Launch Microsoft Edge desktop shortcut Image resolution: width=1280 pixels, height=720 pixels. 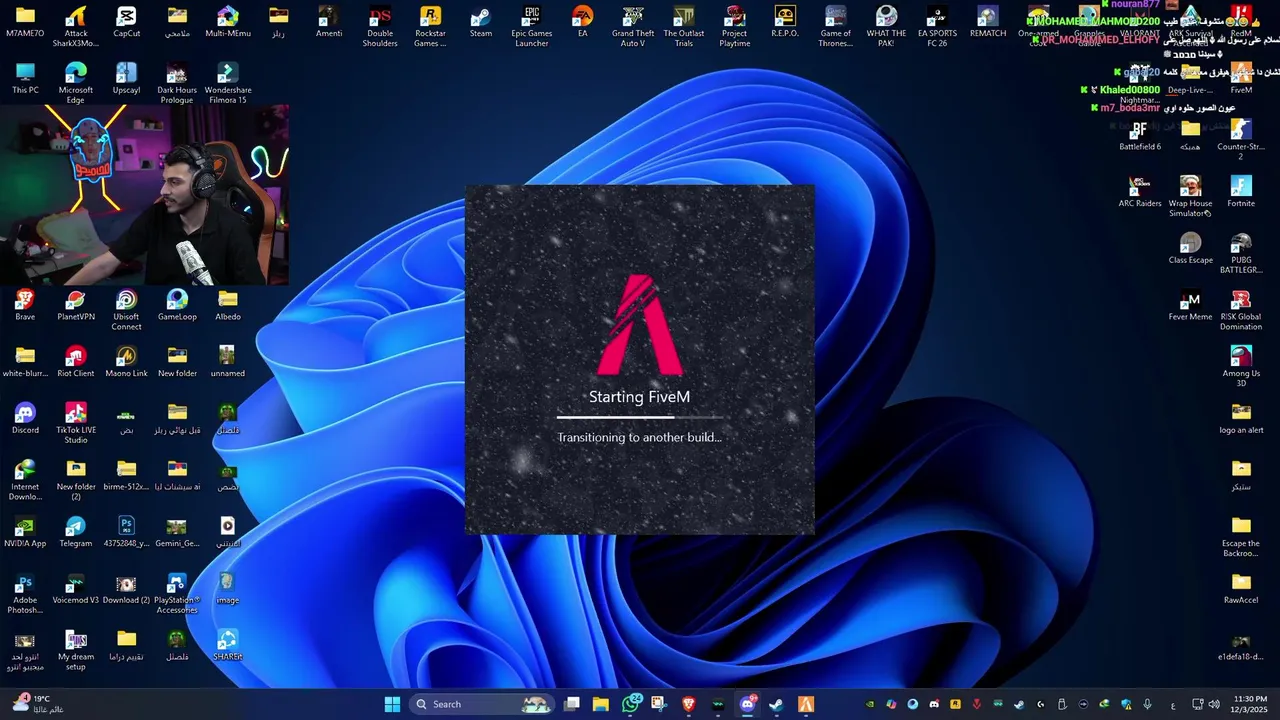76,83
